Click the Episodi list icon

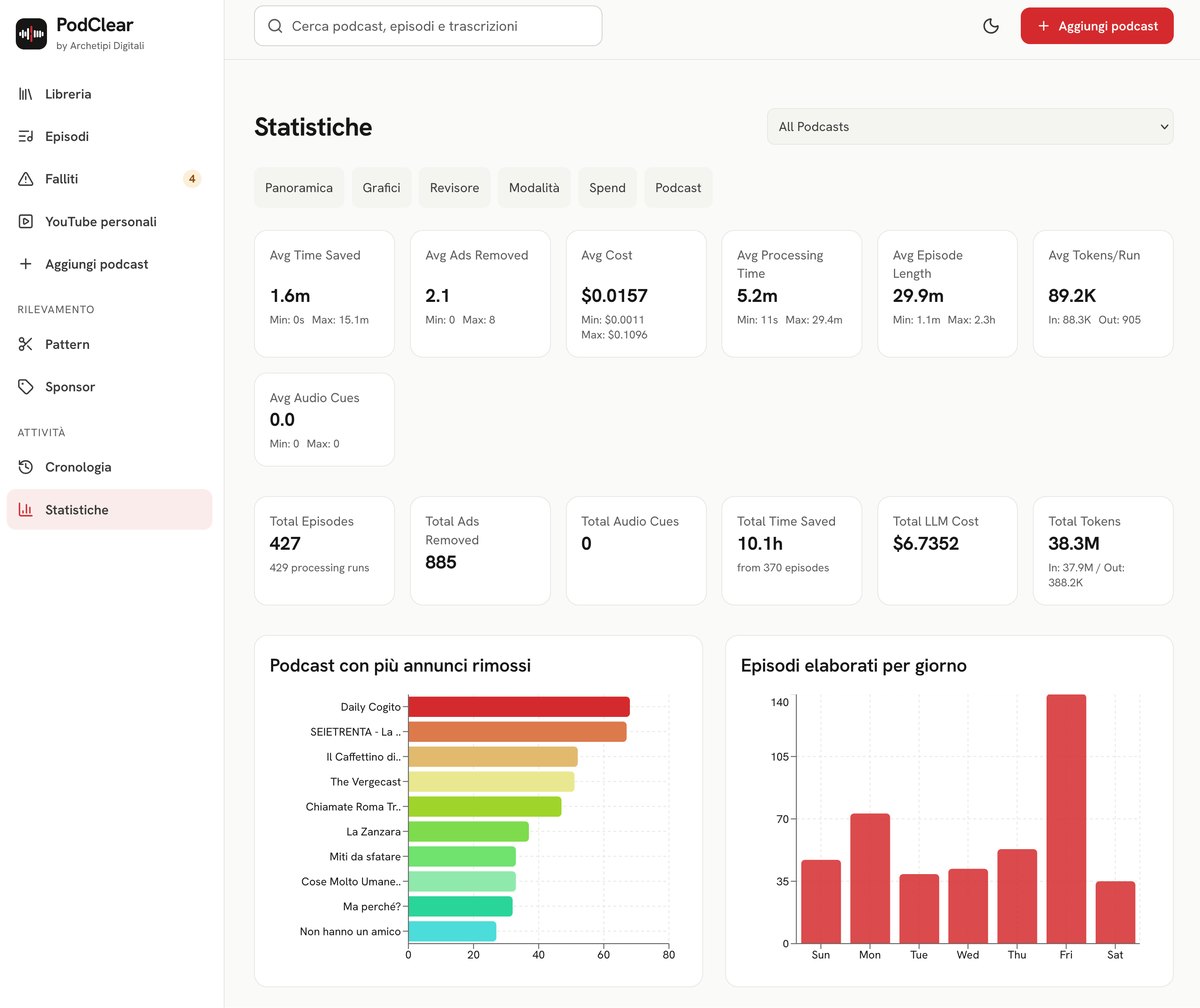point(26,137)
